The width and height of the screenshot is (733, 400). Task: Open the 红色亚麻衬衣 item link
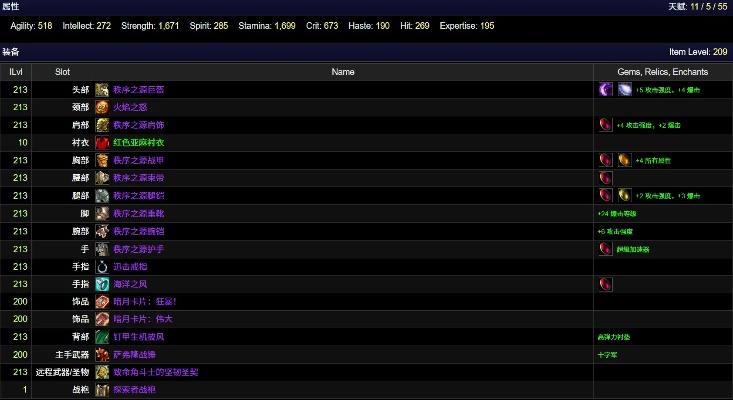[x=140, y=143]
